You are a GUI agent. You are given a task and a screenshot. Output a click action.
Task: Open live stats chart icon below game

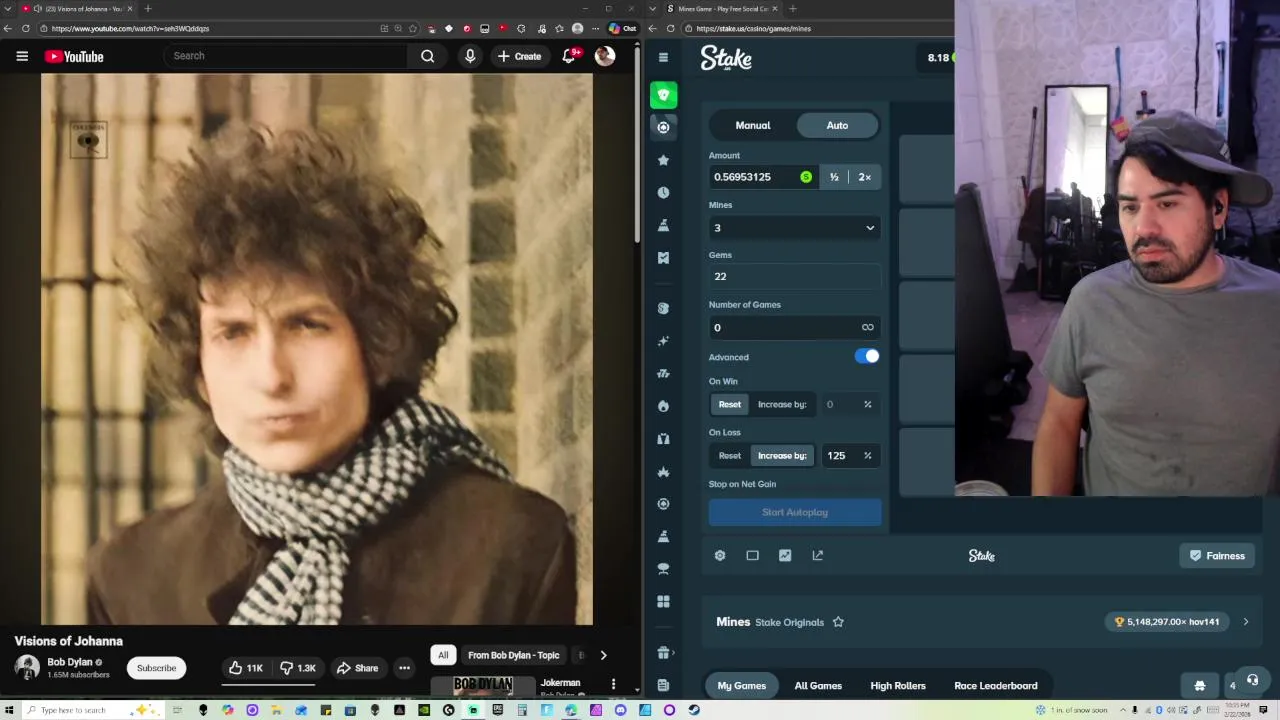pyautogui.click(x=785, y=555)
